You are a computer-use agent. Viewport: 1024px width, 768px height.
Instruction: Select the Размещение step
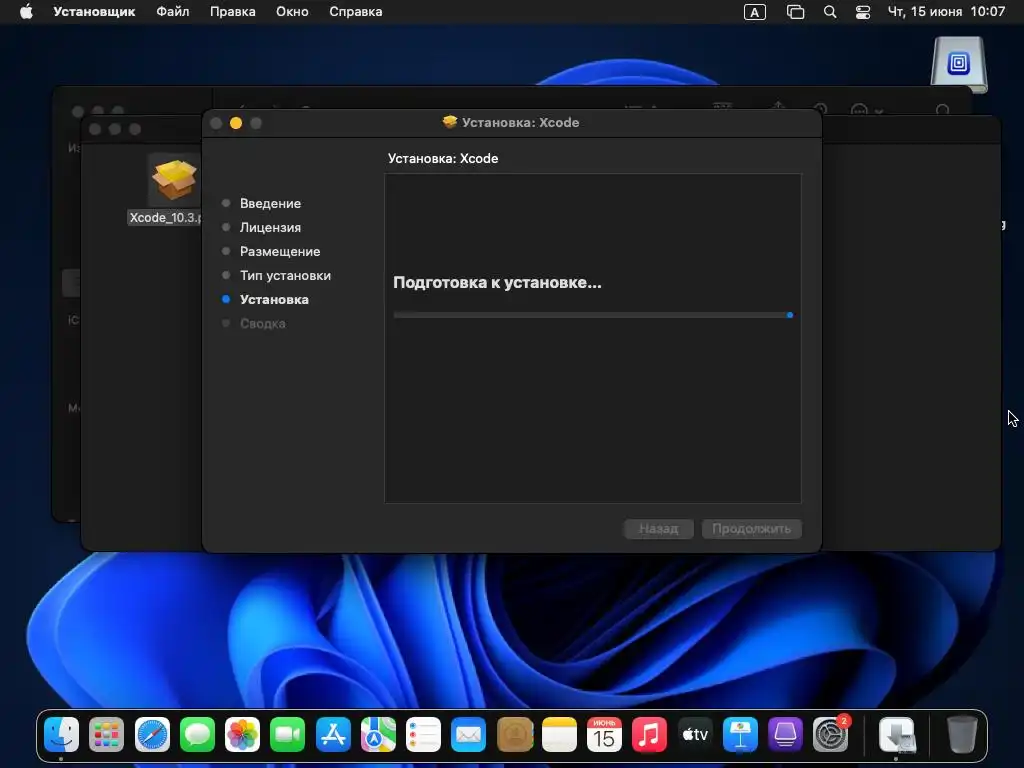pos(280,251)
